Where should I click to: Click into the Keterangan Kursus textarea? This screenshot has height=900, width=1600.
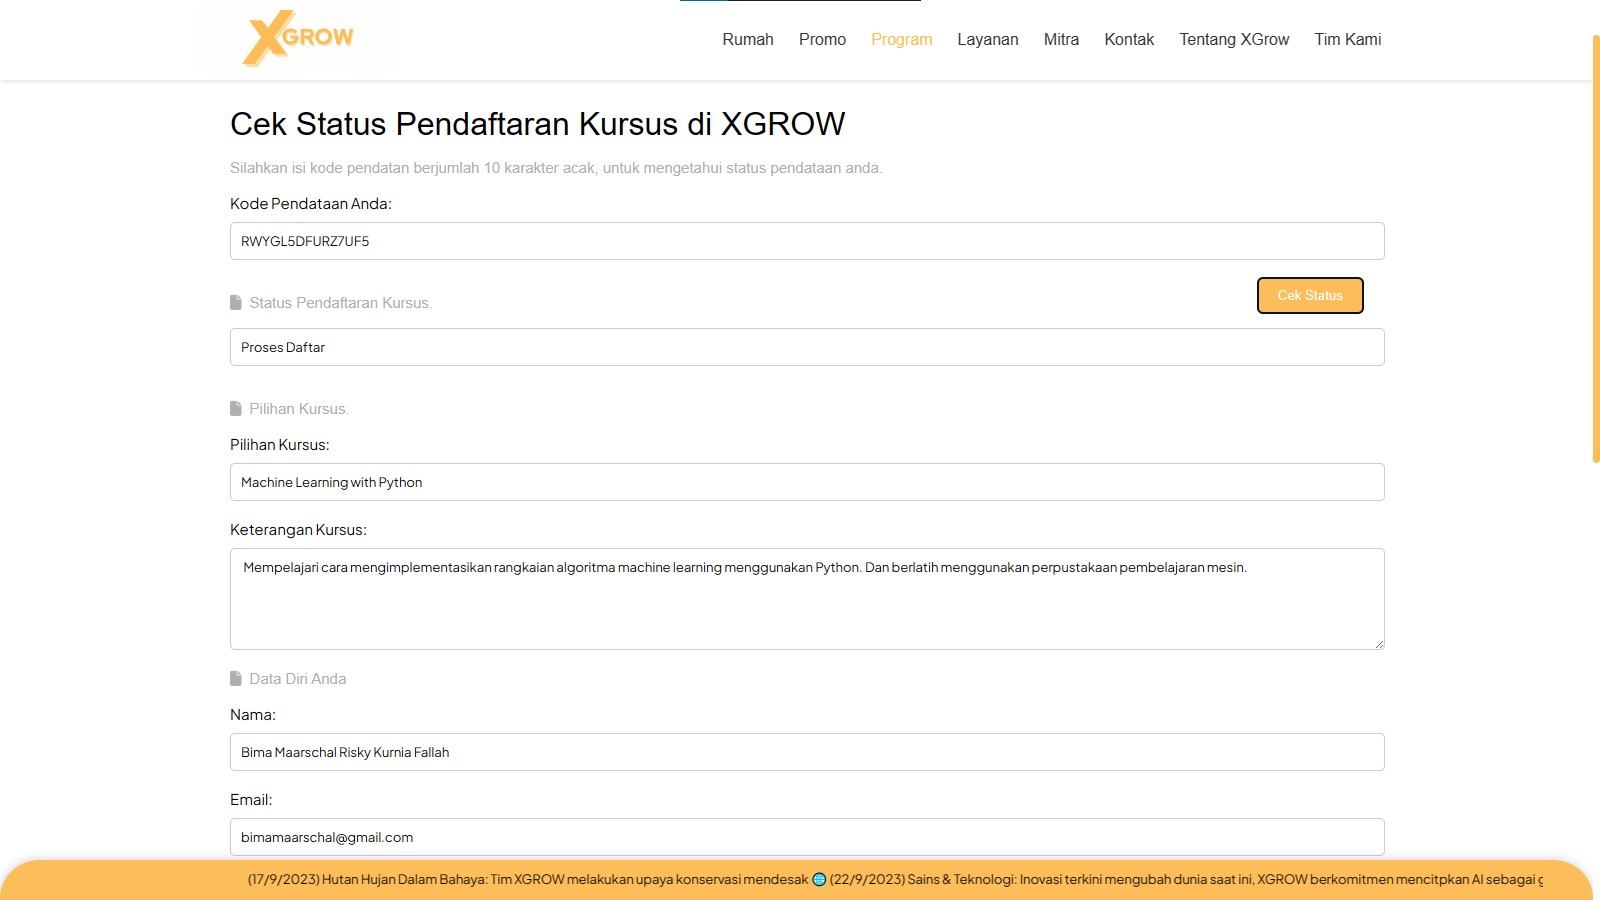coord(807,599)
